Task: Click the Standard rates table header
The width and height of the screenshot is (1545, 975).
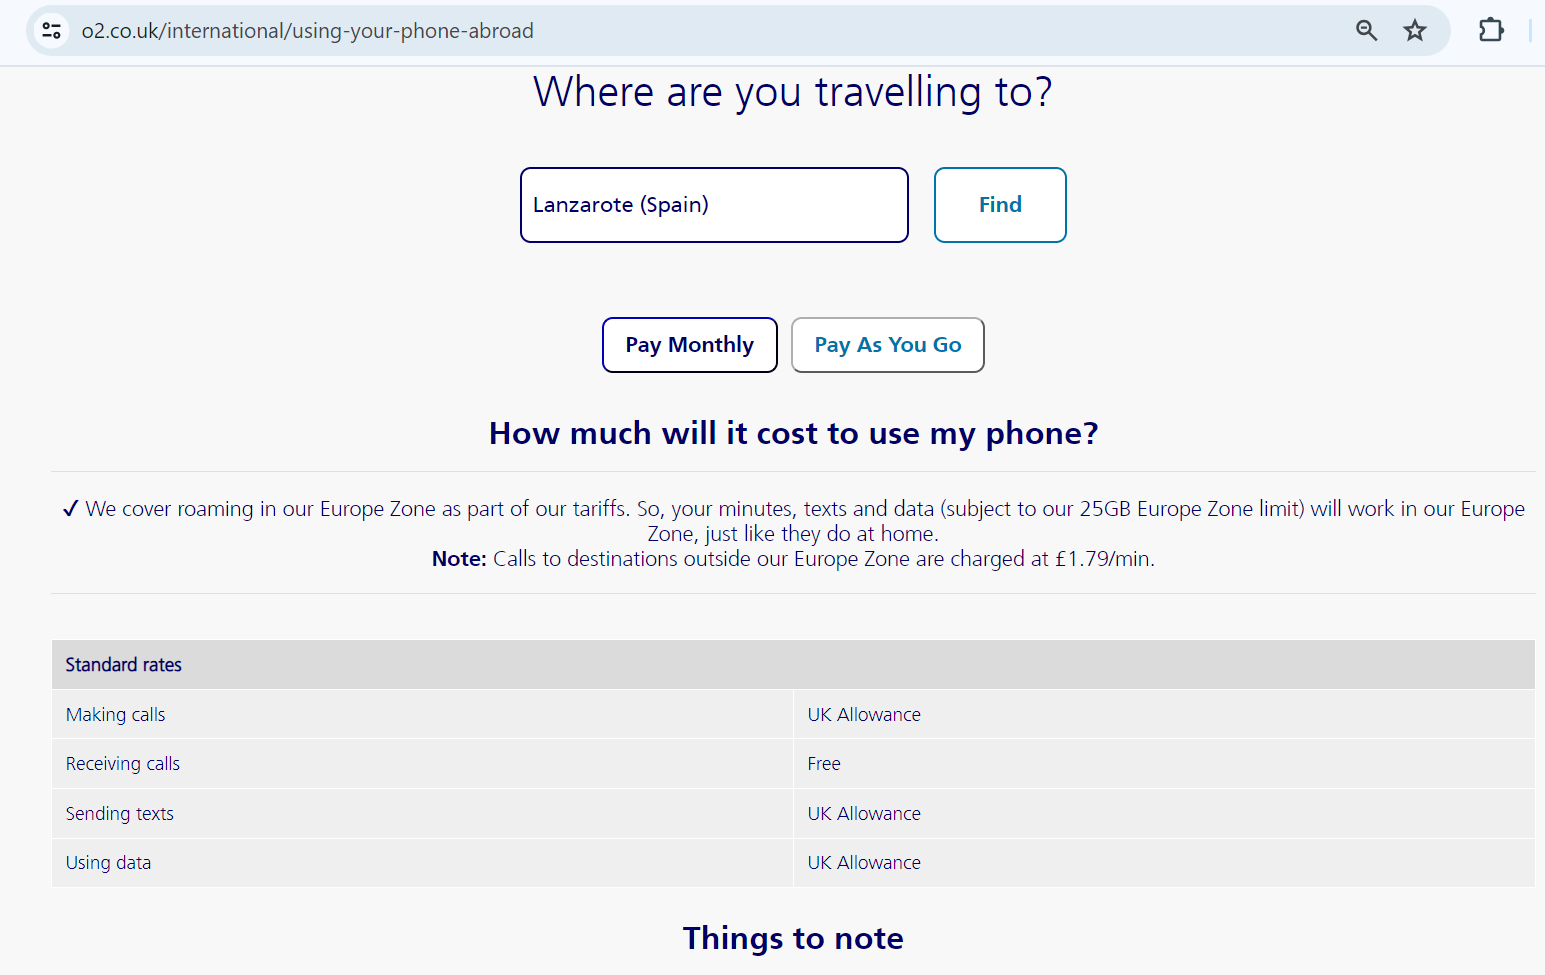Action: tap(123, 664)
